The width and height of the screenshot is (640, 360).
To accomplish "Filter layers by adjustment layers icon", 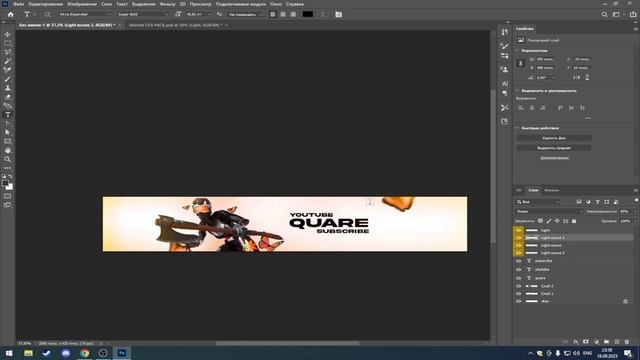I will [588, 202].
